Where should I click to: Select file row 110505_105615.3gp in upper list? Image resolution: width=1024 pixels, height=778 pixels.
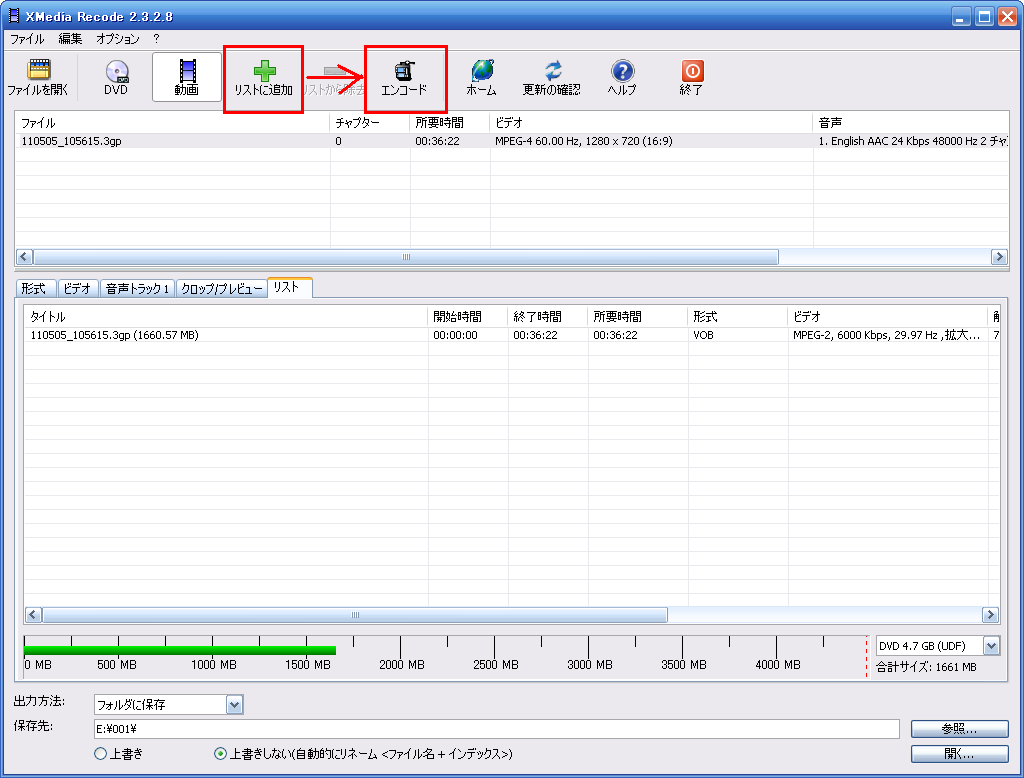point(512,141)
